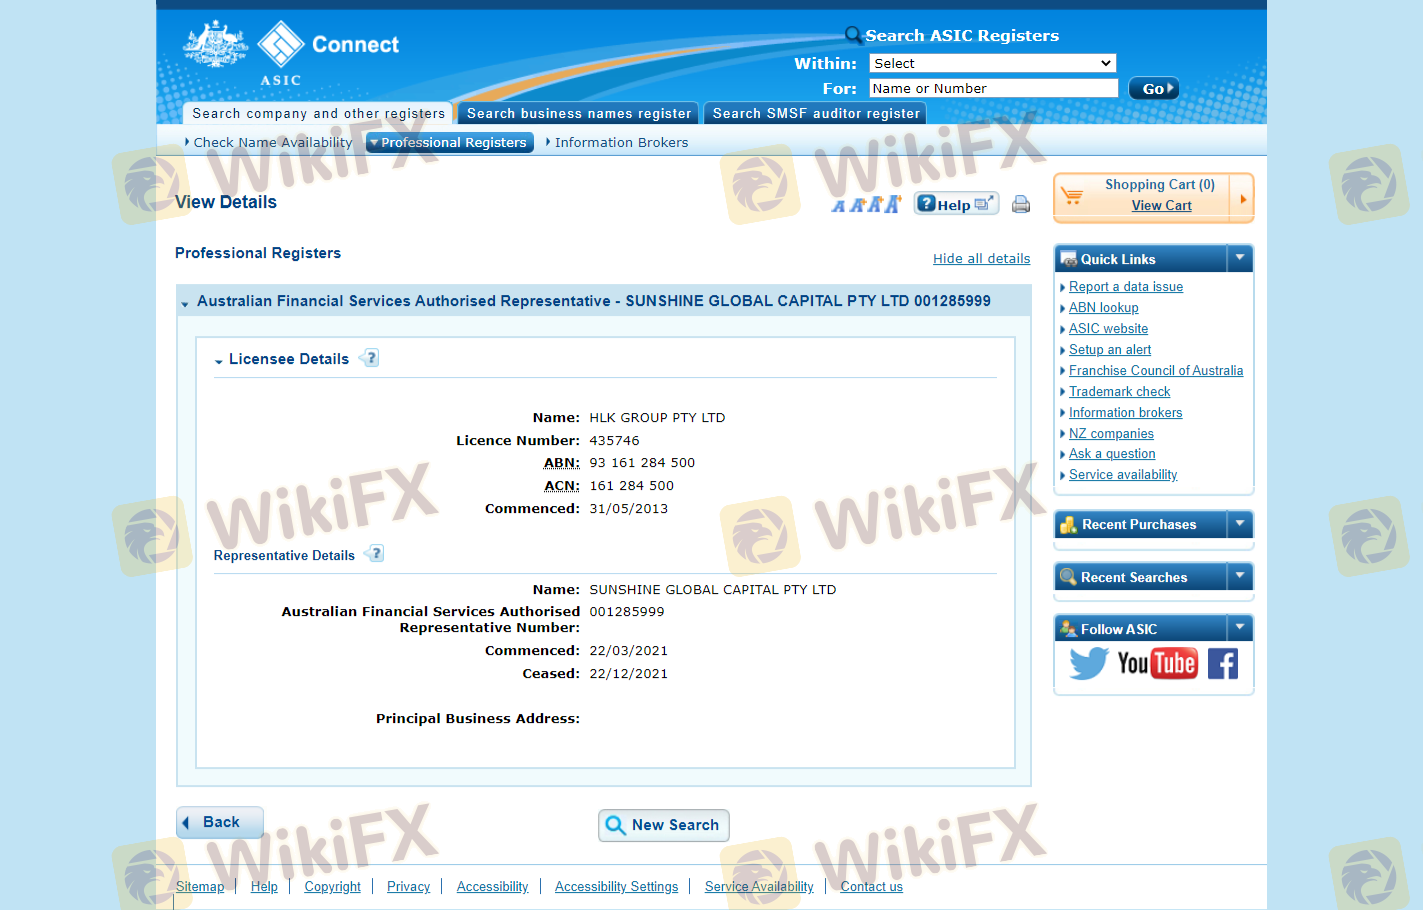The height and width of the screenshot is (910, 1423).
Task: Expand the Recent Searches panel
Action: coord(1239,576)
